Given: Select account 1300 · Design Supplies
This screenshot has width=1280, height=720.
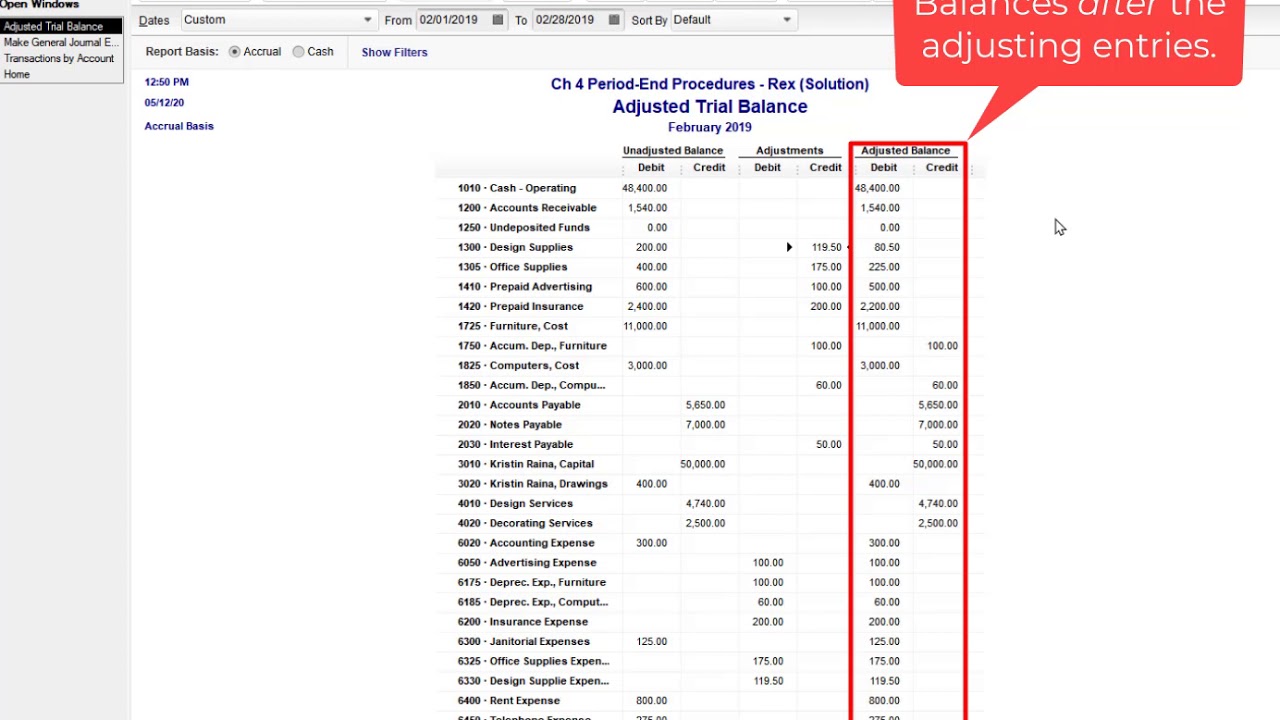Looking at the screenshot, I should click(515, 247).
